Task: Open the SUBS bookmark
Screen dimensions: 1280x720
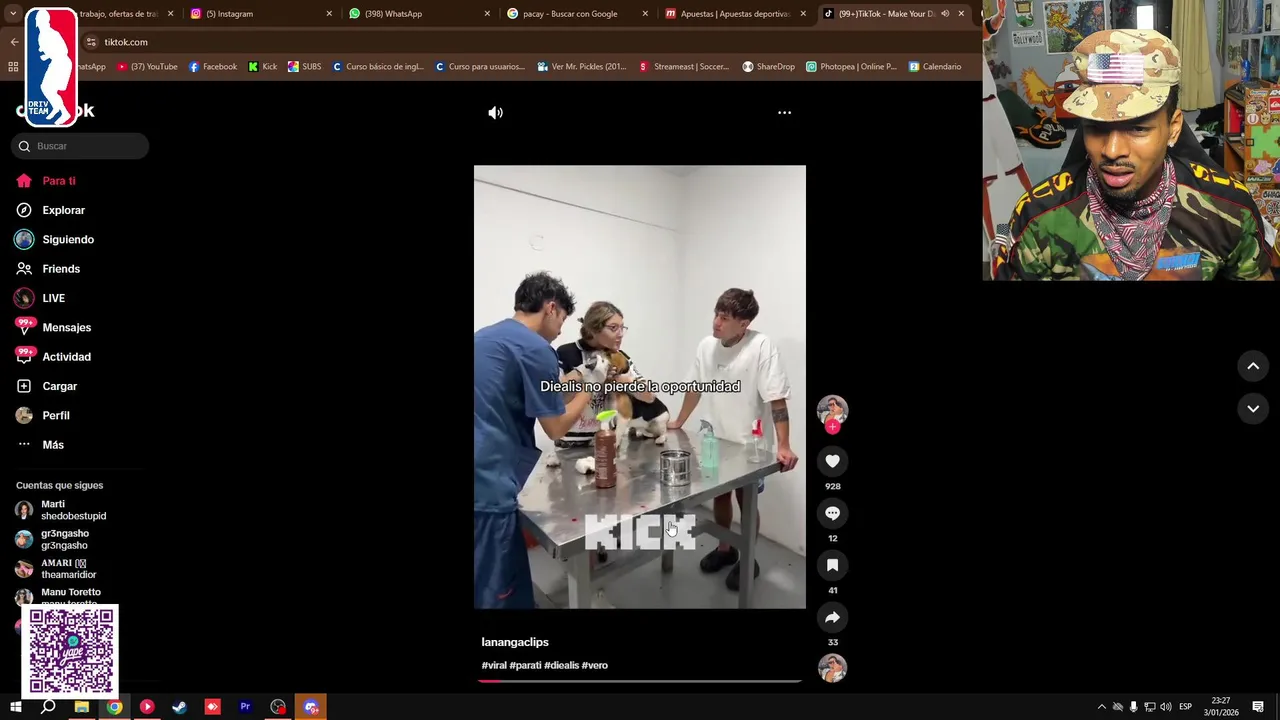Action: point(304,67)
